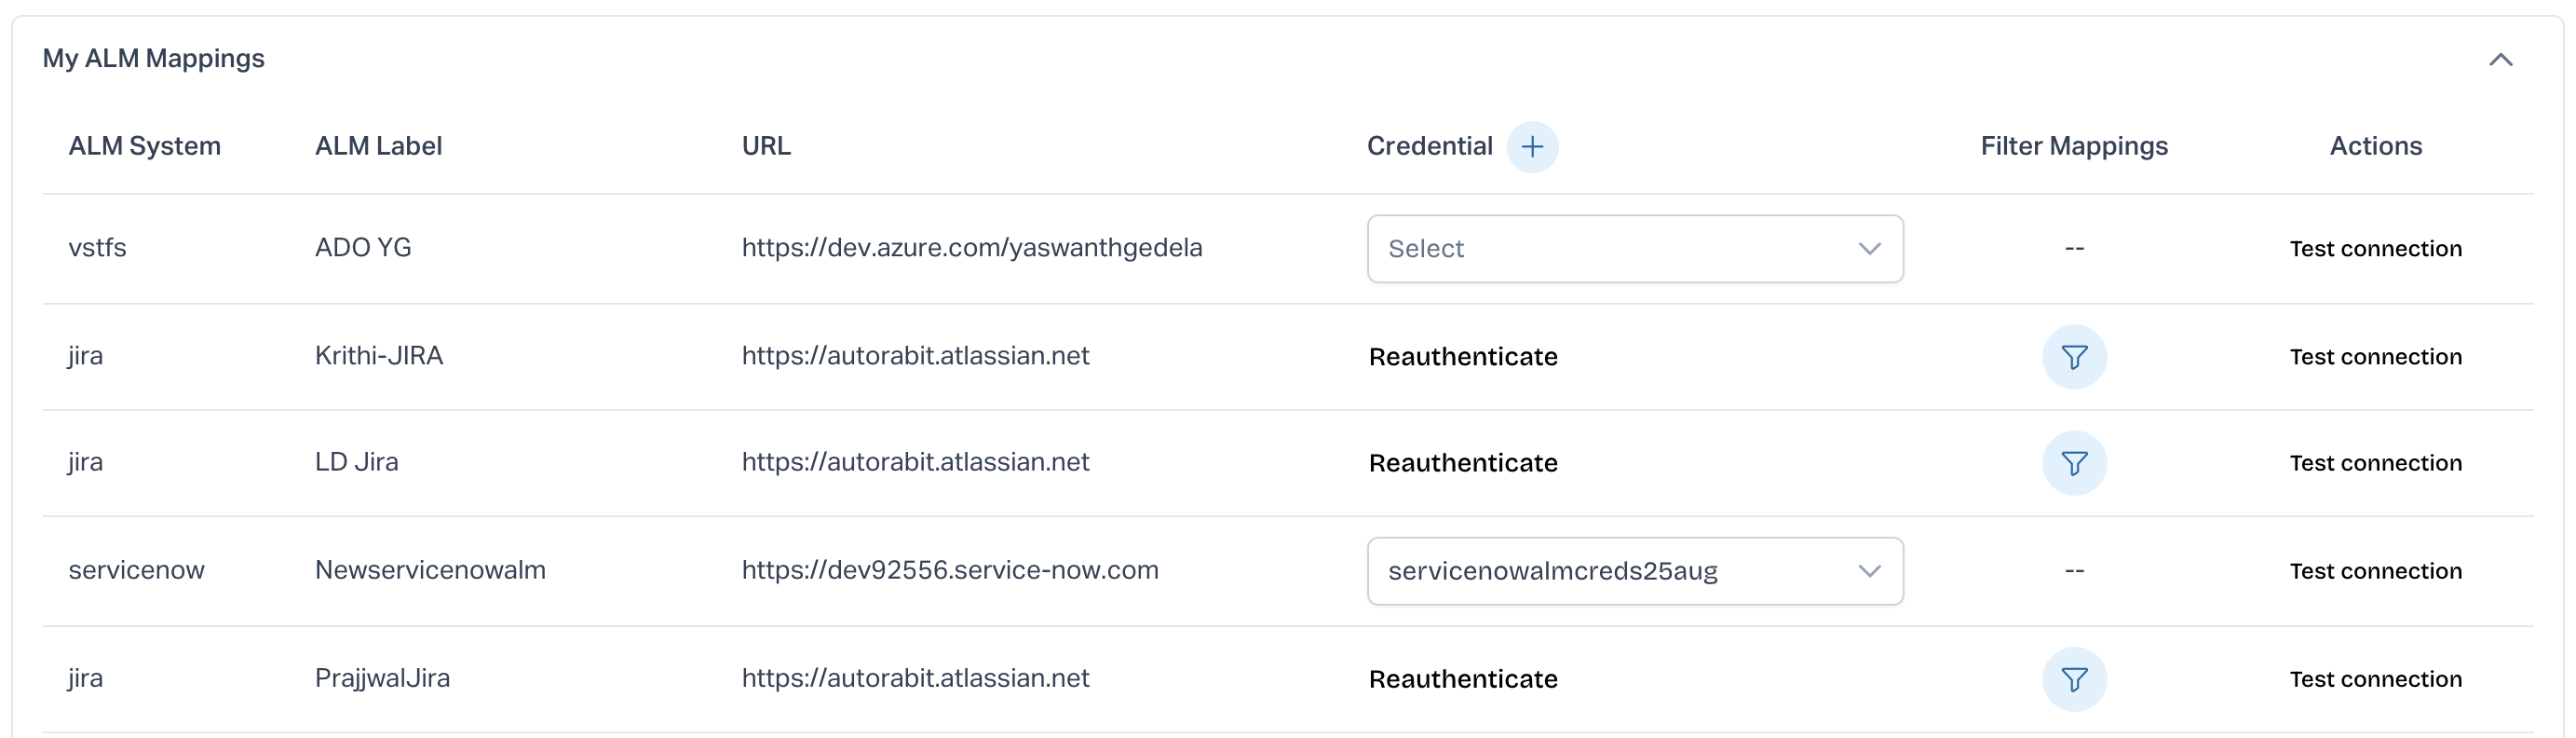The height and width of the screenshot is (738, 2576).
Task: Test connection for Krithi-JIRA
Action: click(x=2375, y=357)
